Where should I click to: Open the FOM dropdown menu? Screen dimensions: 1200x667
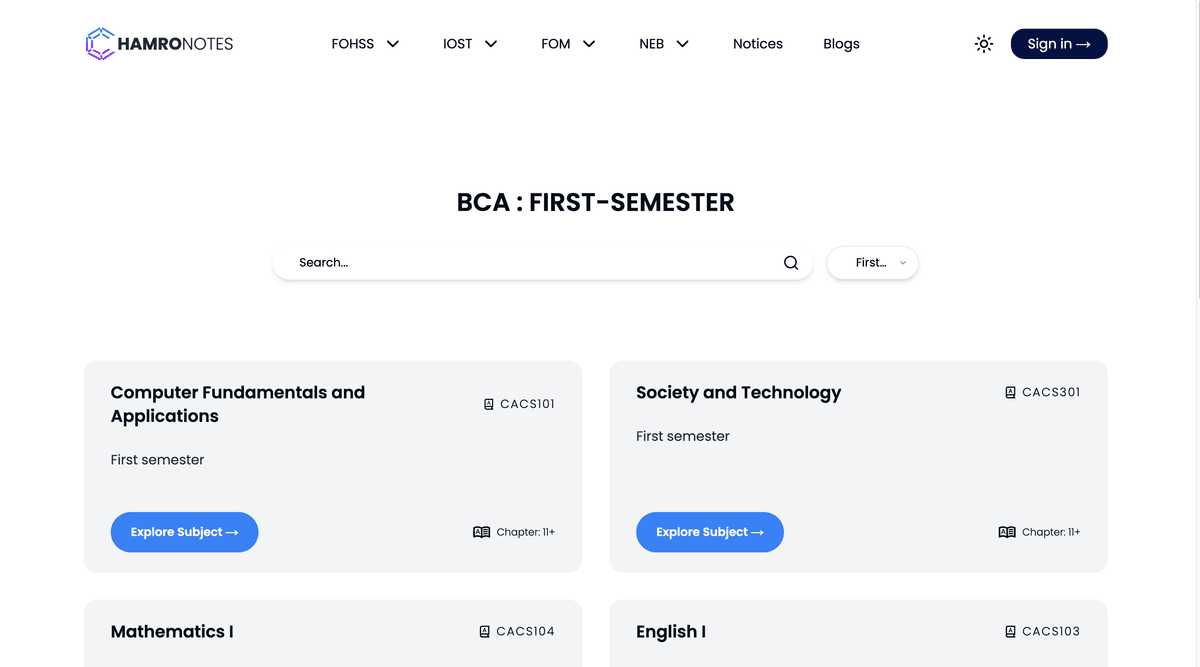click(x=568, y=44)
